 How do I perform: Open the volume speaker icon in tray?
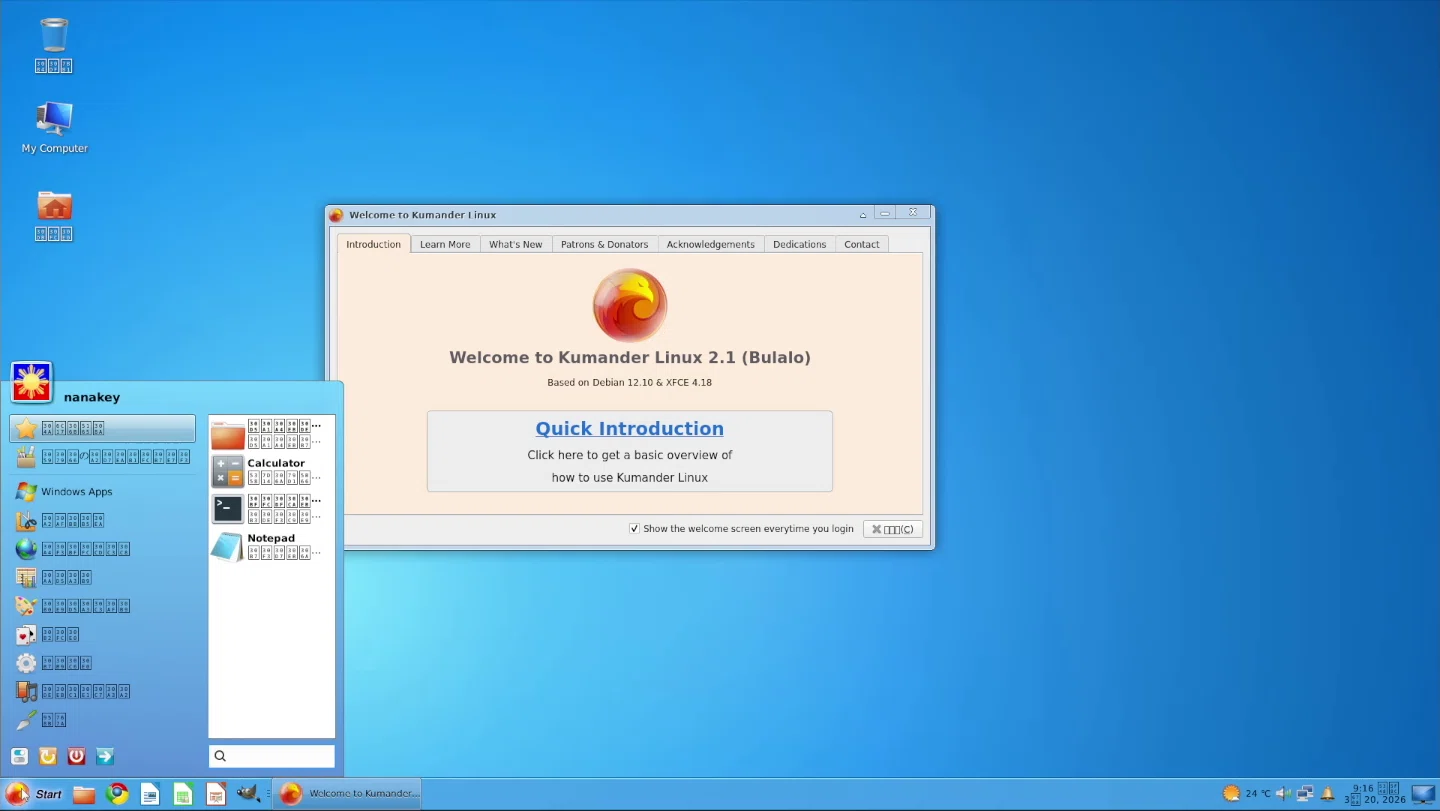pos(1284,794)
